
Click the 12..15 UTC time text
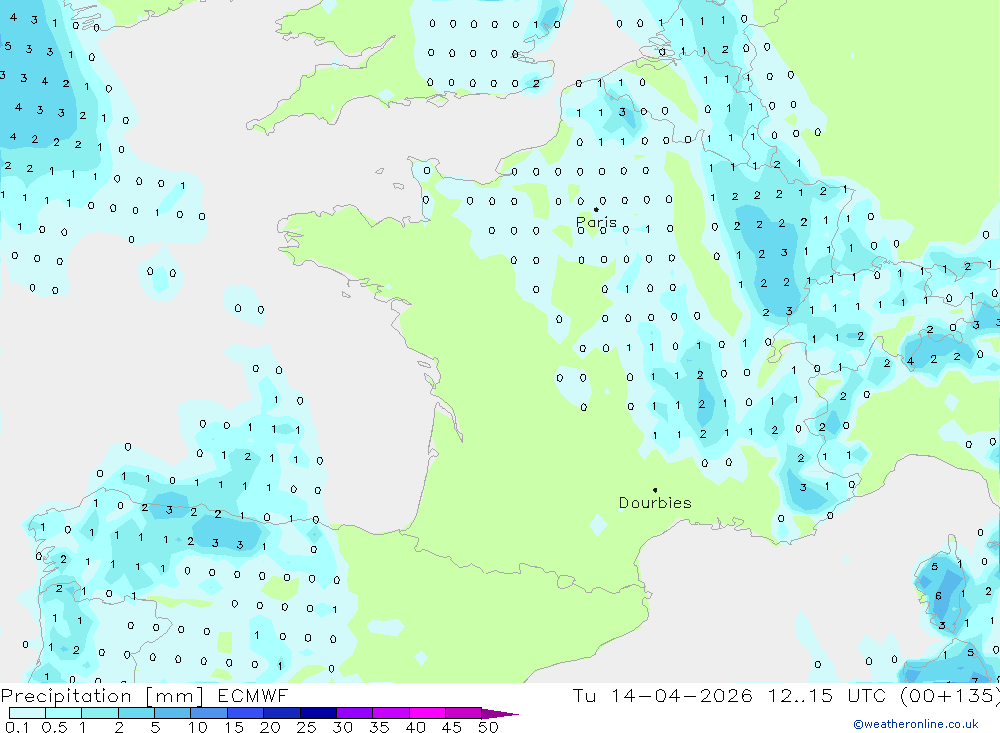826,695
